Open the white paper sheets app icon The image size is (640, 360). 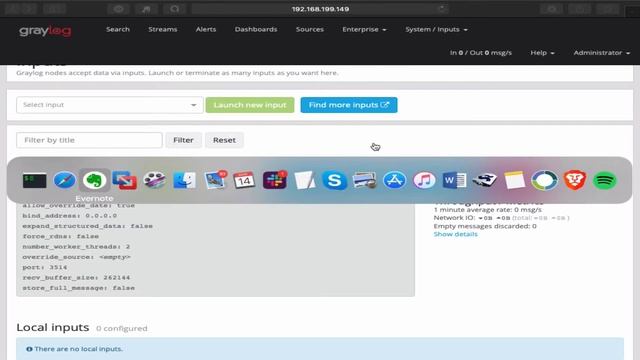coord(304,180)
